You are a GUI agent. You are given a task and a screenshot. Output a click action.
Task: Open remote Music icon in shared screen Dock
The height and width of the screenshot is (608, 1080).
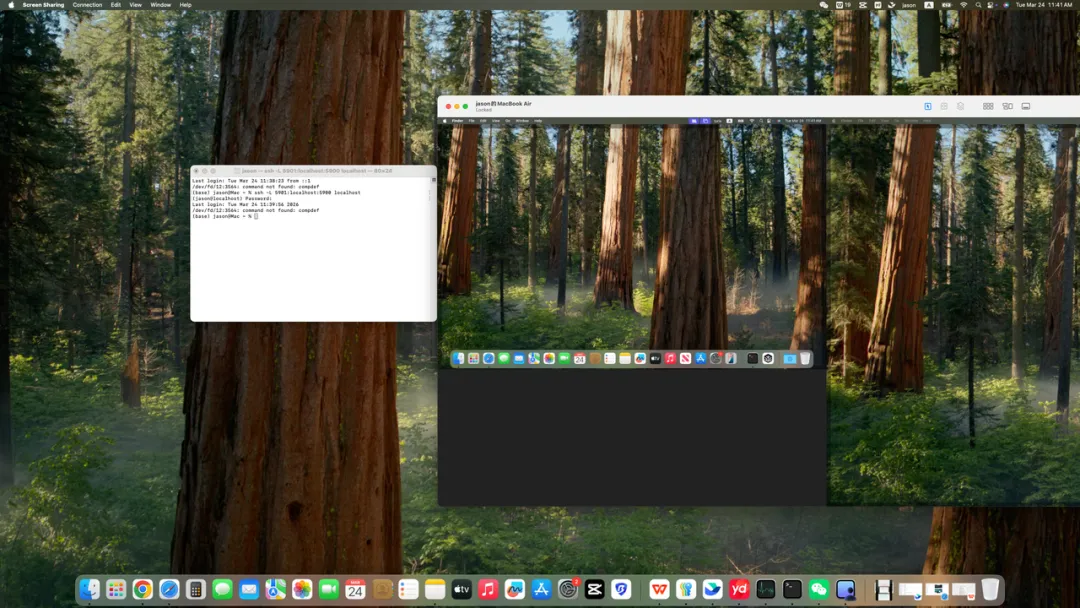(x=670, y=359)
